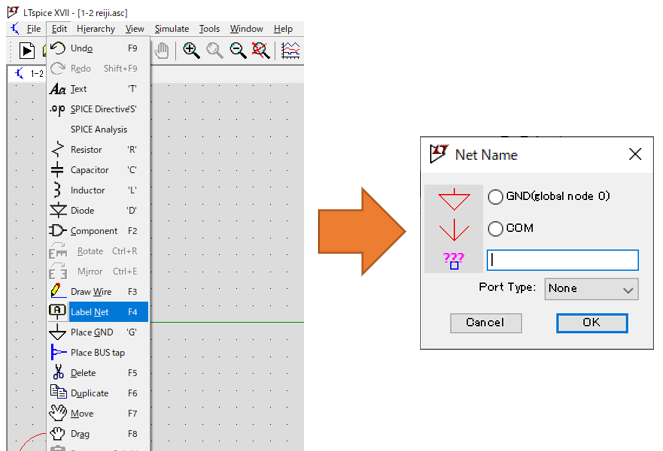This screenshot has height=451, width=663.
Task: Open the File menu
Action: (x=33, y=29)
